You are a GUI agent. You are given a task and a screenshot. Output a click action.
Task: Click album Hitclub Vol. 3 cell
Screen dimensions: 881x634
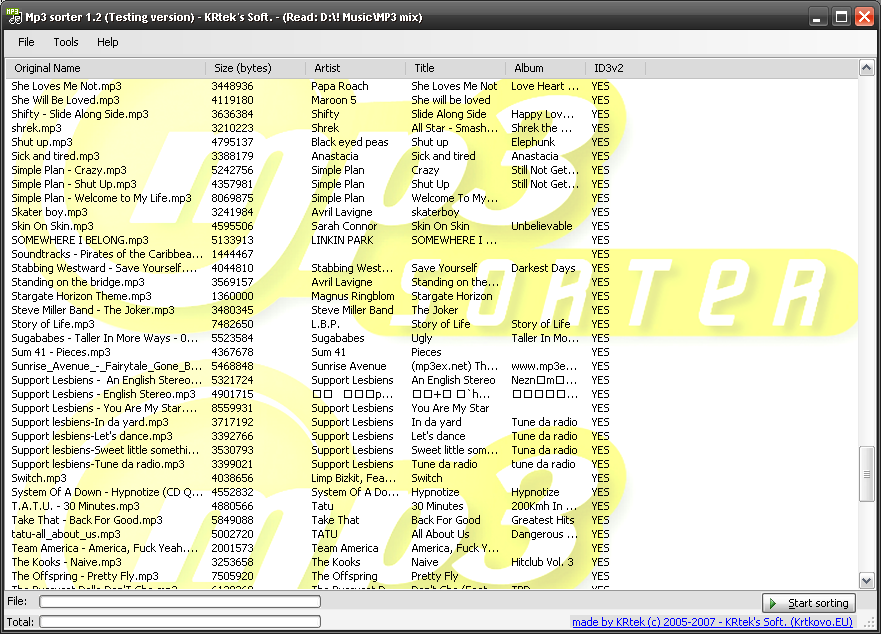tap(542, 562)
